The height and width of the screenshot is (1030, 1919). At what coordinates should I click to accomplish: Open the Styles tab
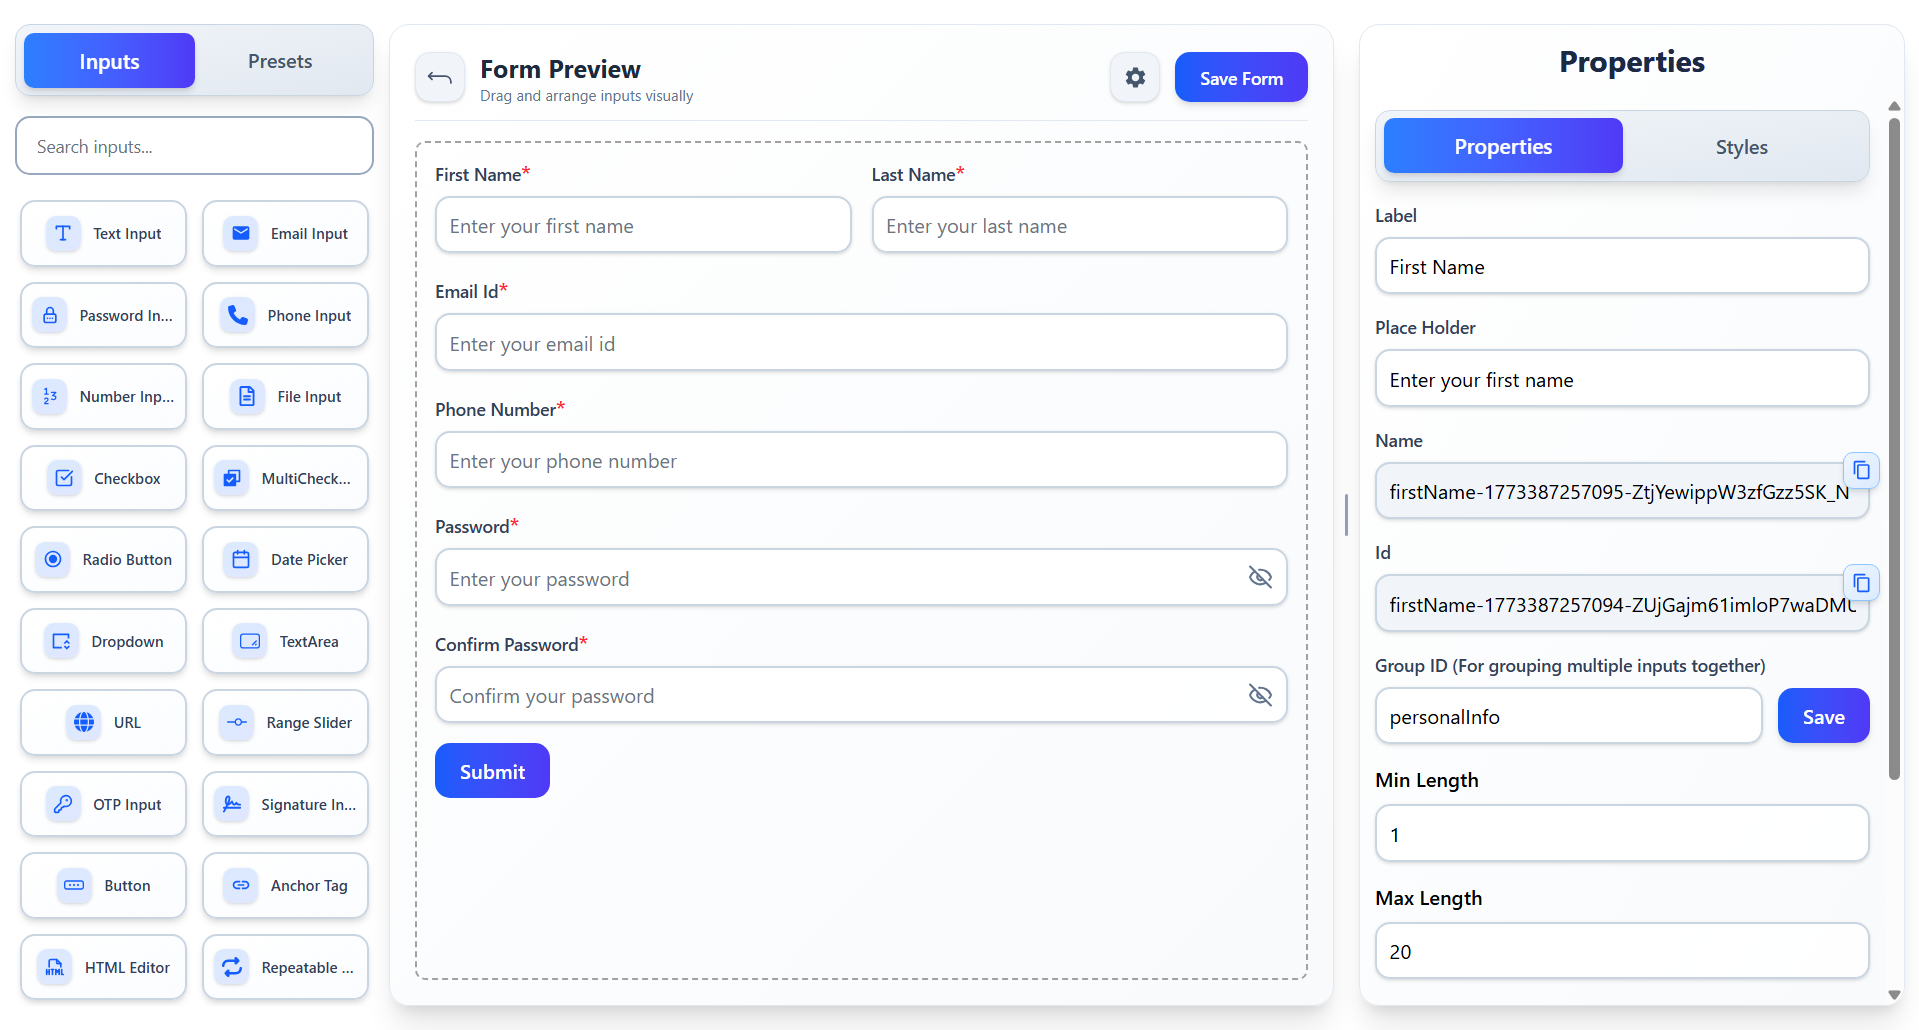point(1741,147)
